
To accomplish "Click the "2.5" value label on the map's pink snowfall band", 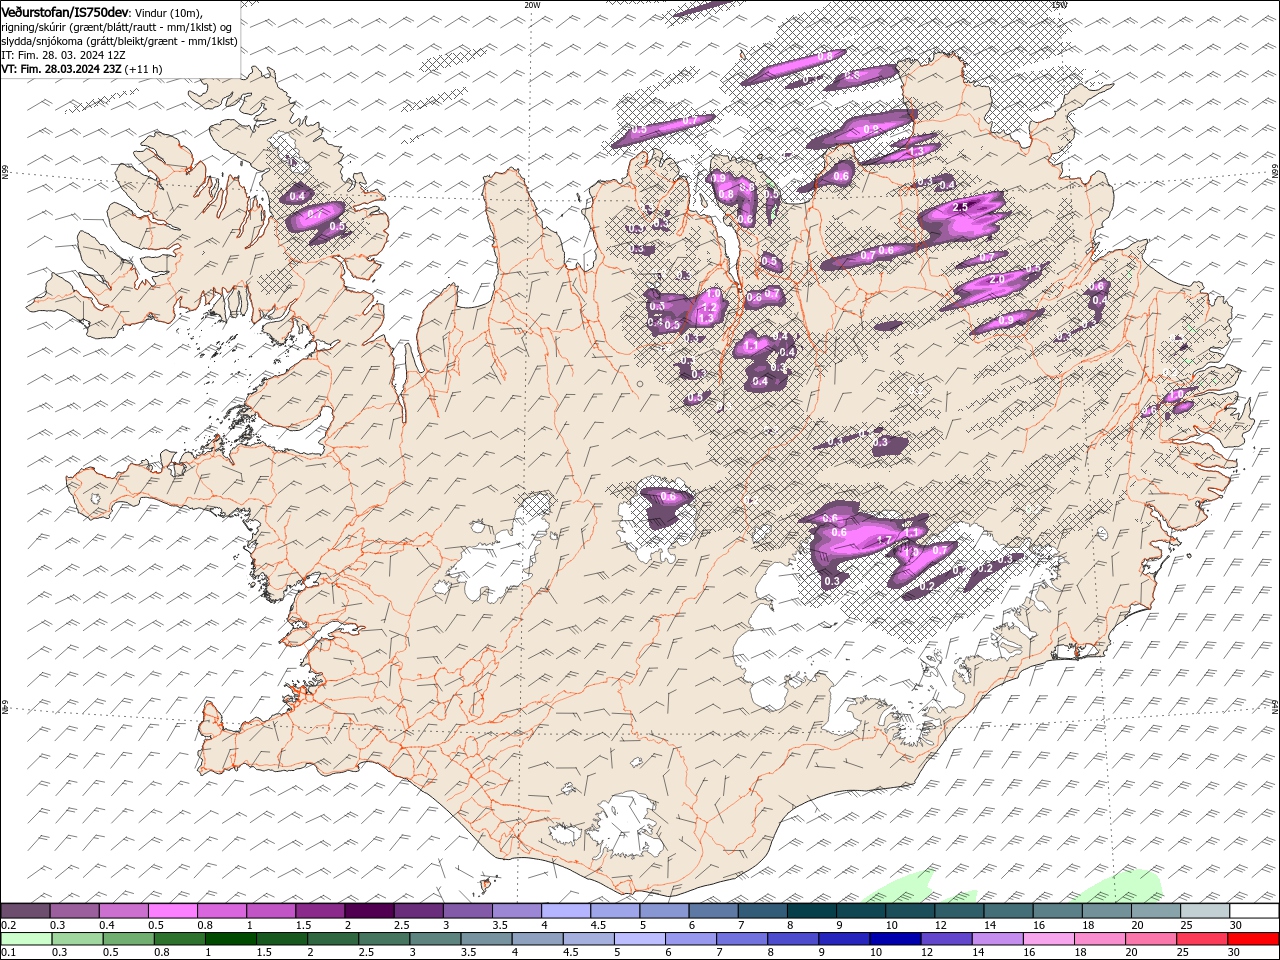I will [x=961, y=207].
